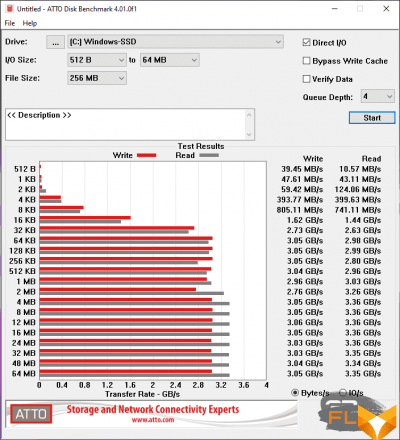The height and width of the screenshot is (440, 400).
Task: Click the 64 KB red write bar
Action: click(126, 238)
